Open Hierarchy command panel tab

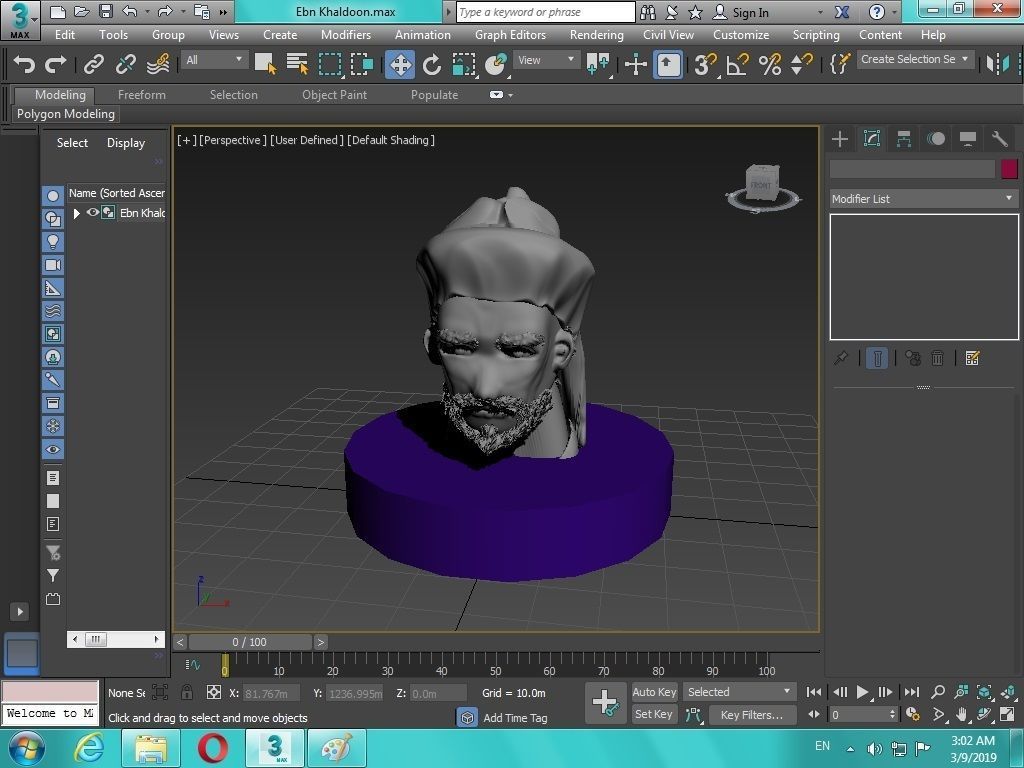[x=904, y=139]
